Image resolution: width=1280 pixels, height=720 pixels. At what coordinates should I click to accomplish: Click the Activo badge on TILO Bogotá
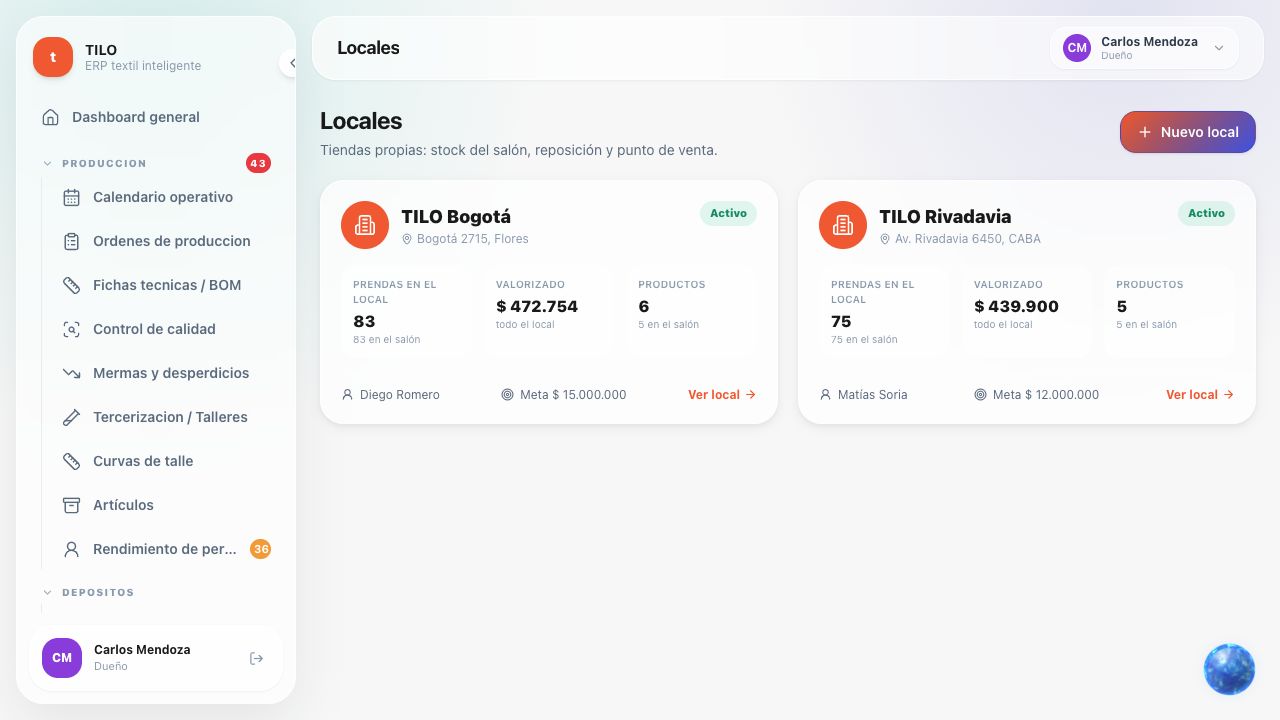pos(729,213)
